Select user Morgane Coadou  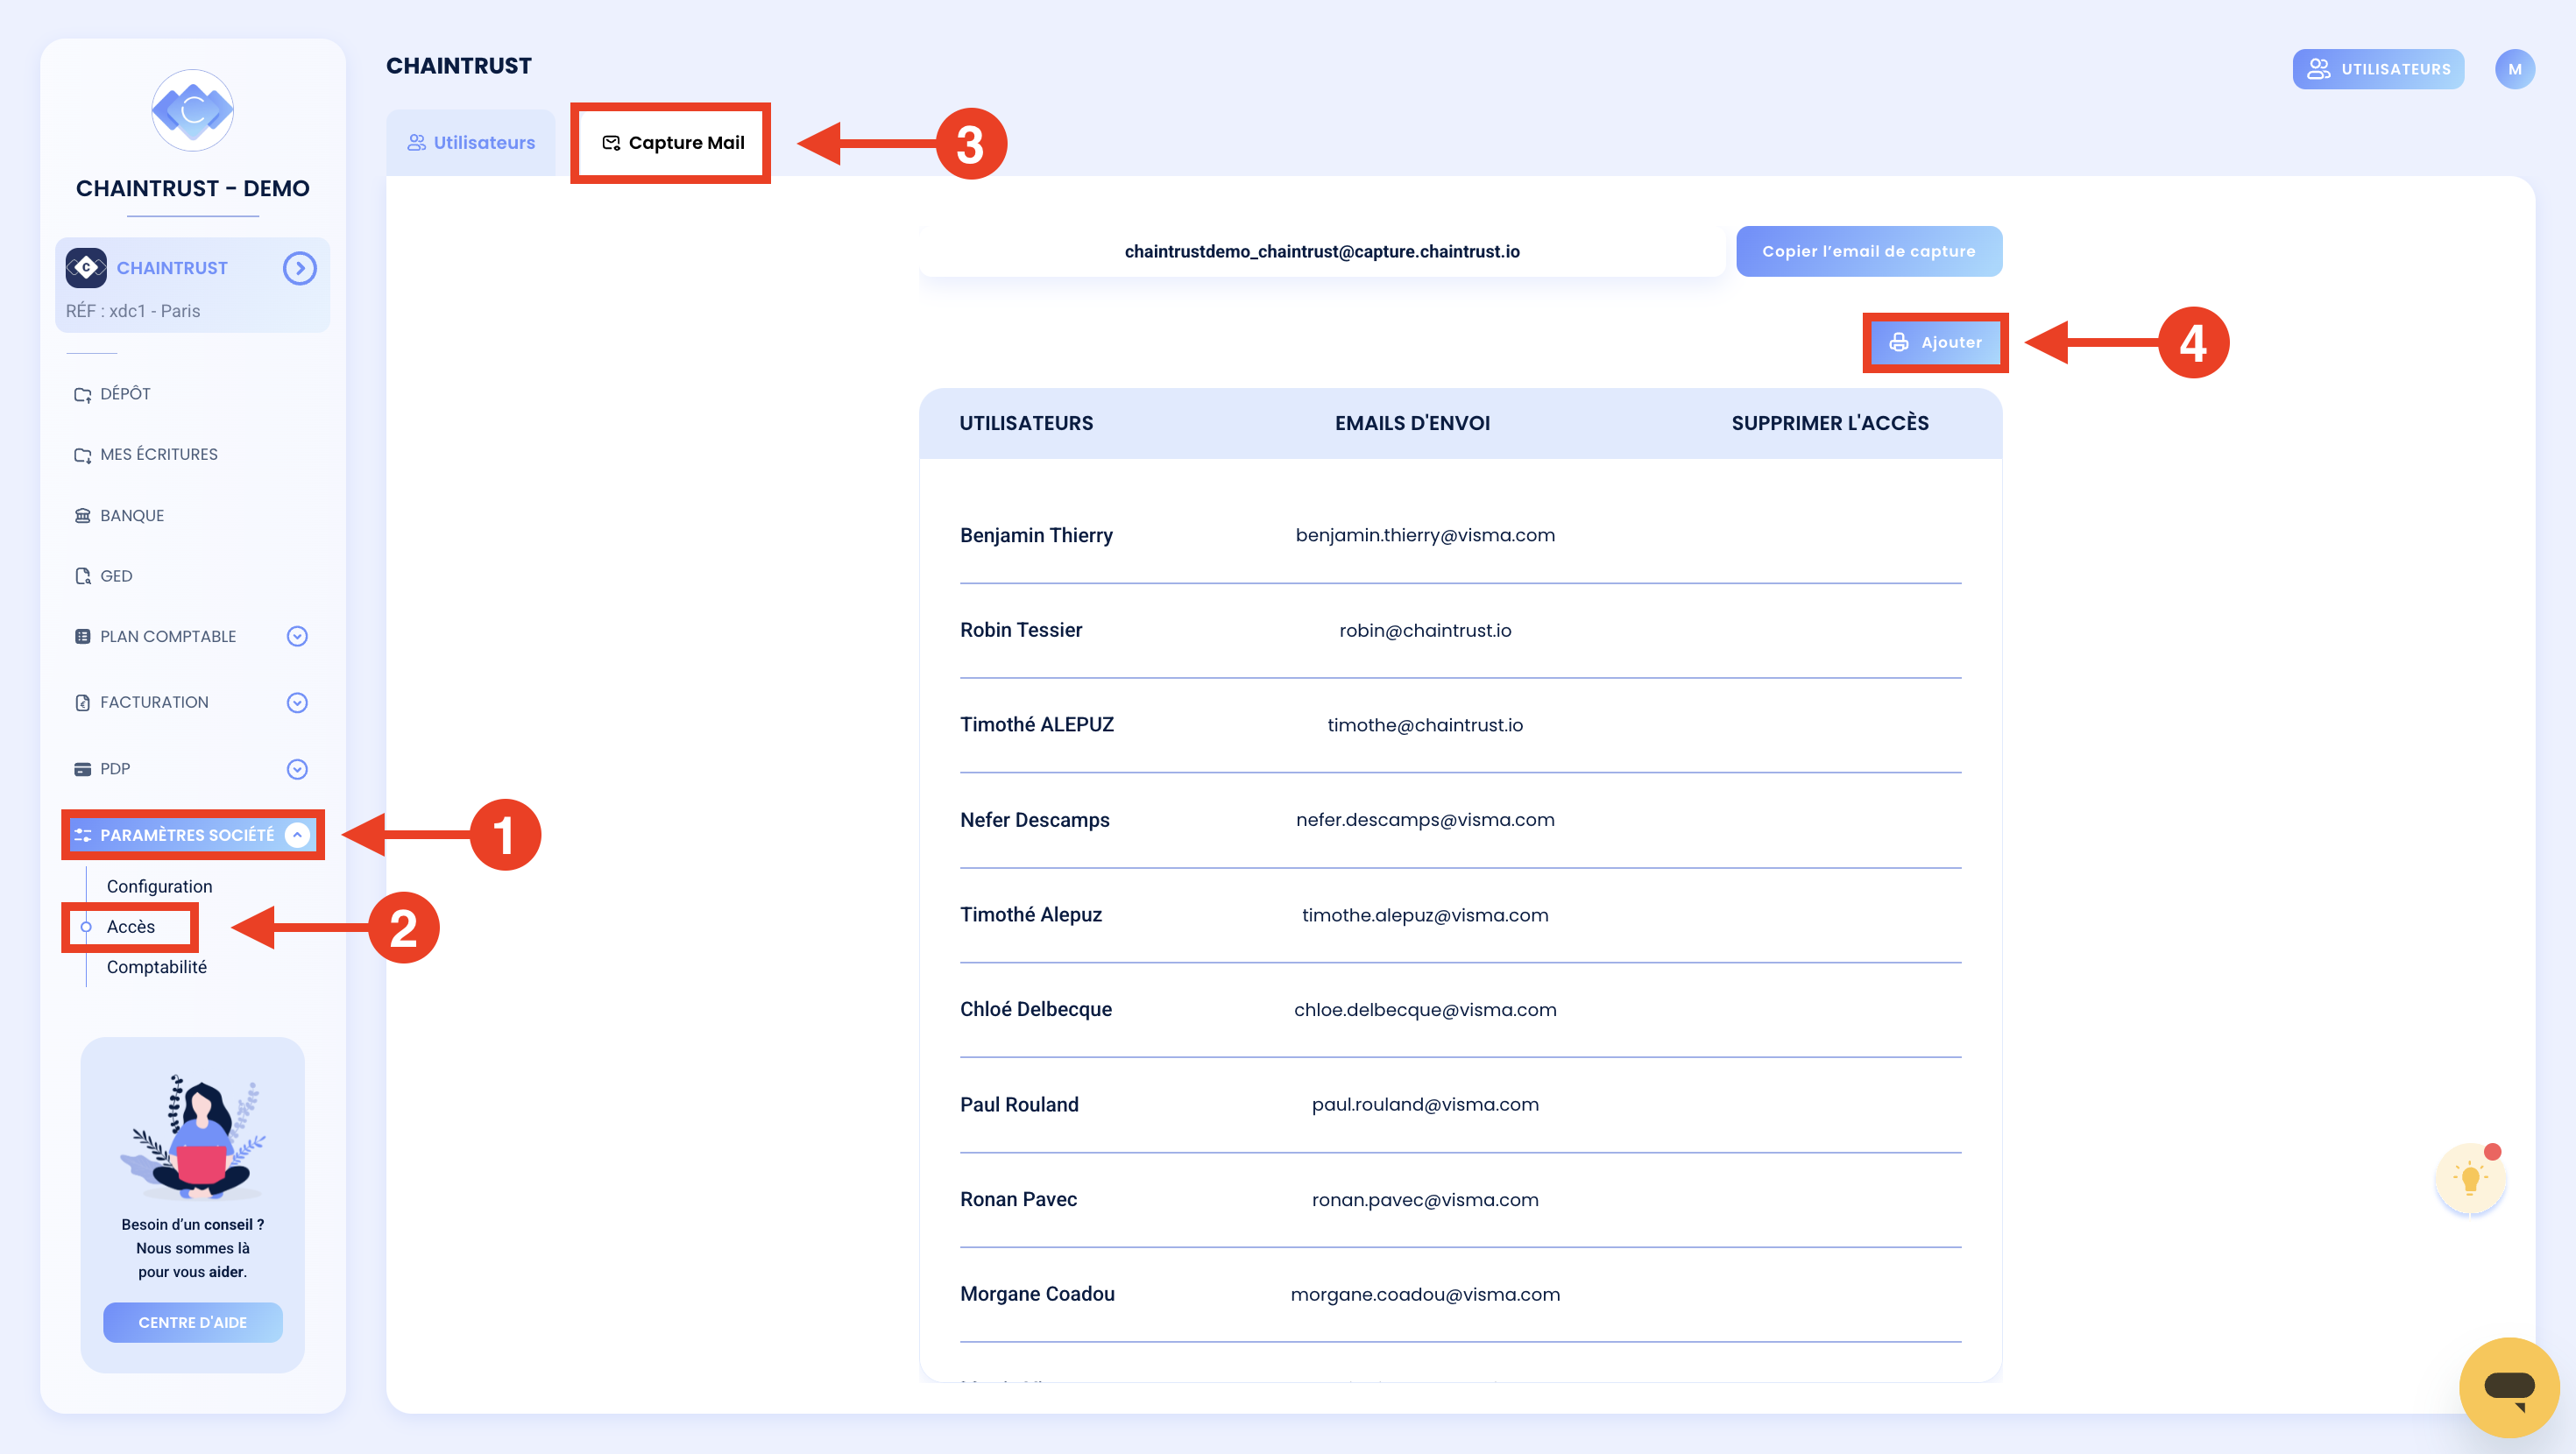pos(1037,1294)
